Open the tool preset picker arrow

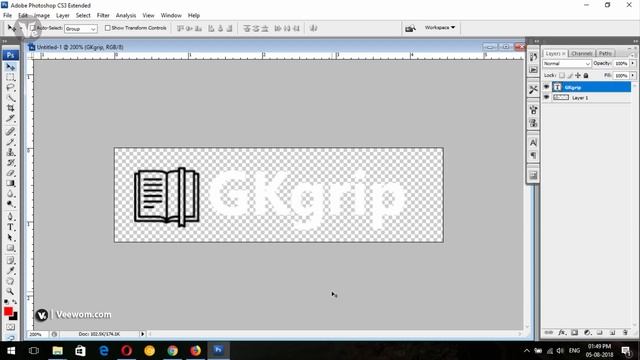click(21, 28)
